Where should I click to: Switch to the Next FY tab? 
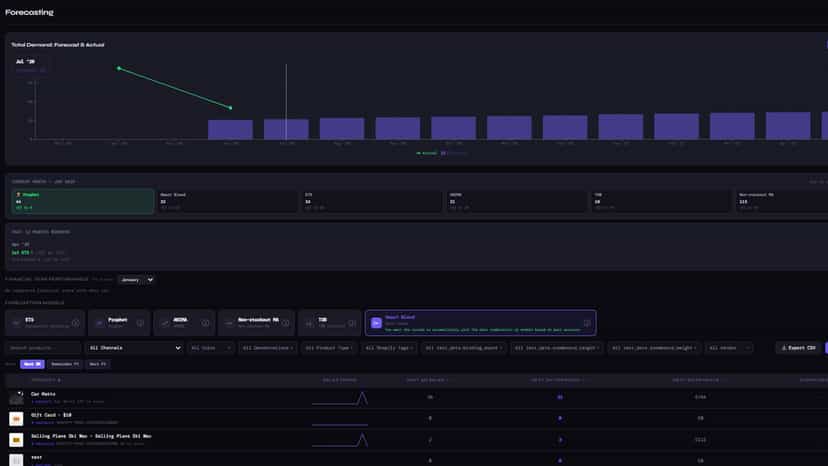[x=98, y=364]
